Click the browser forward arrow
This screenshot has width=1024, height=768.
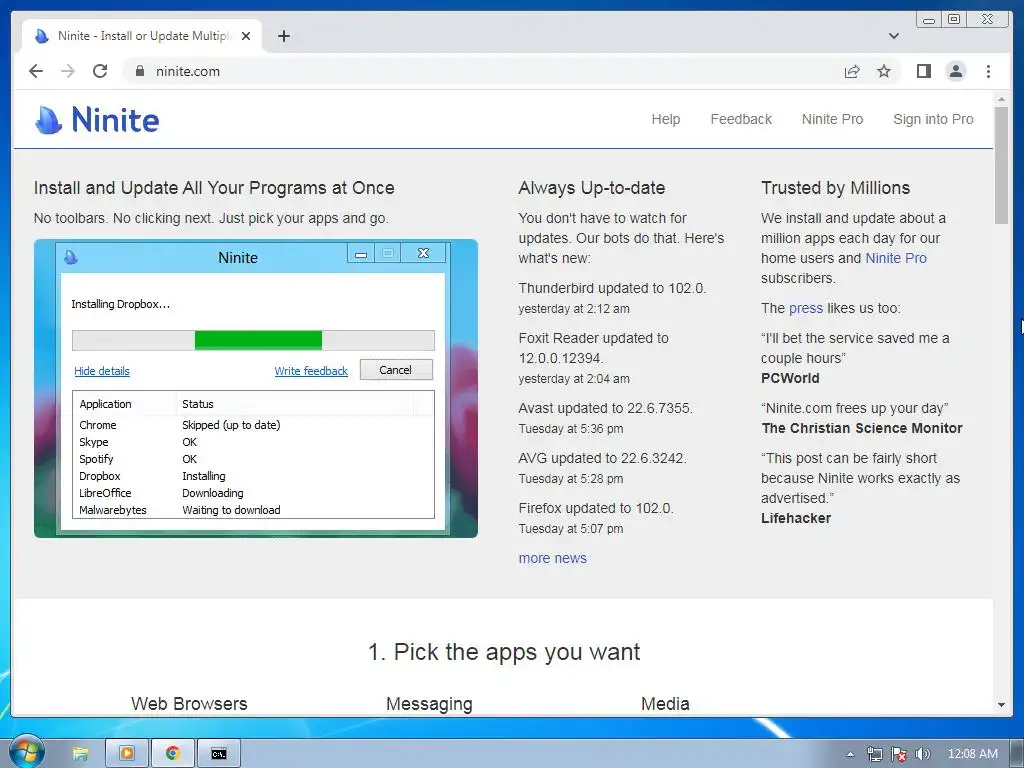[x=68, y=71]
